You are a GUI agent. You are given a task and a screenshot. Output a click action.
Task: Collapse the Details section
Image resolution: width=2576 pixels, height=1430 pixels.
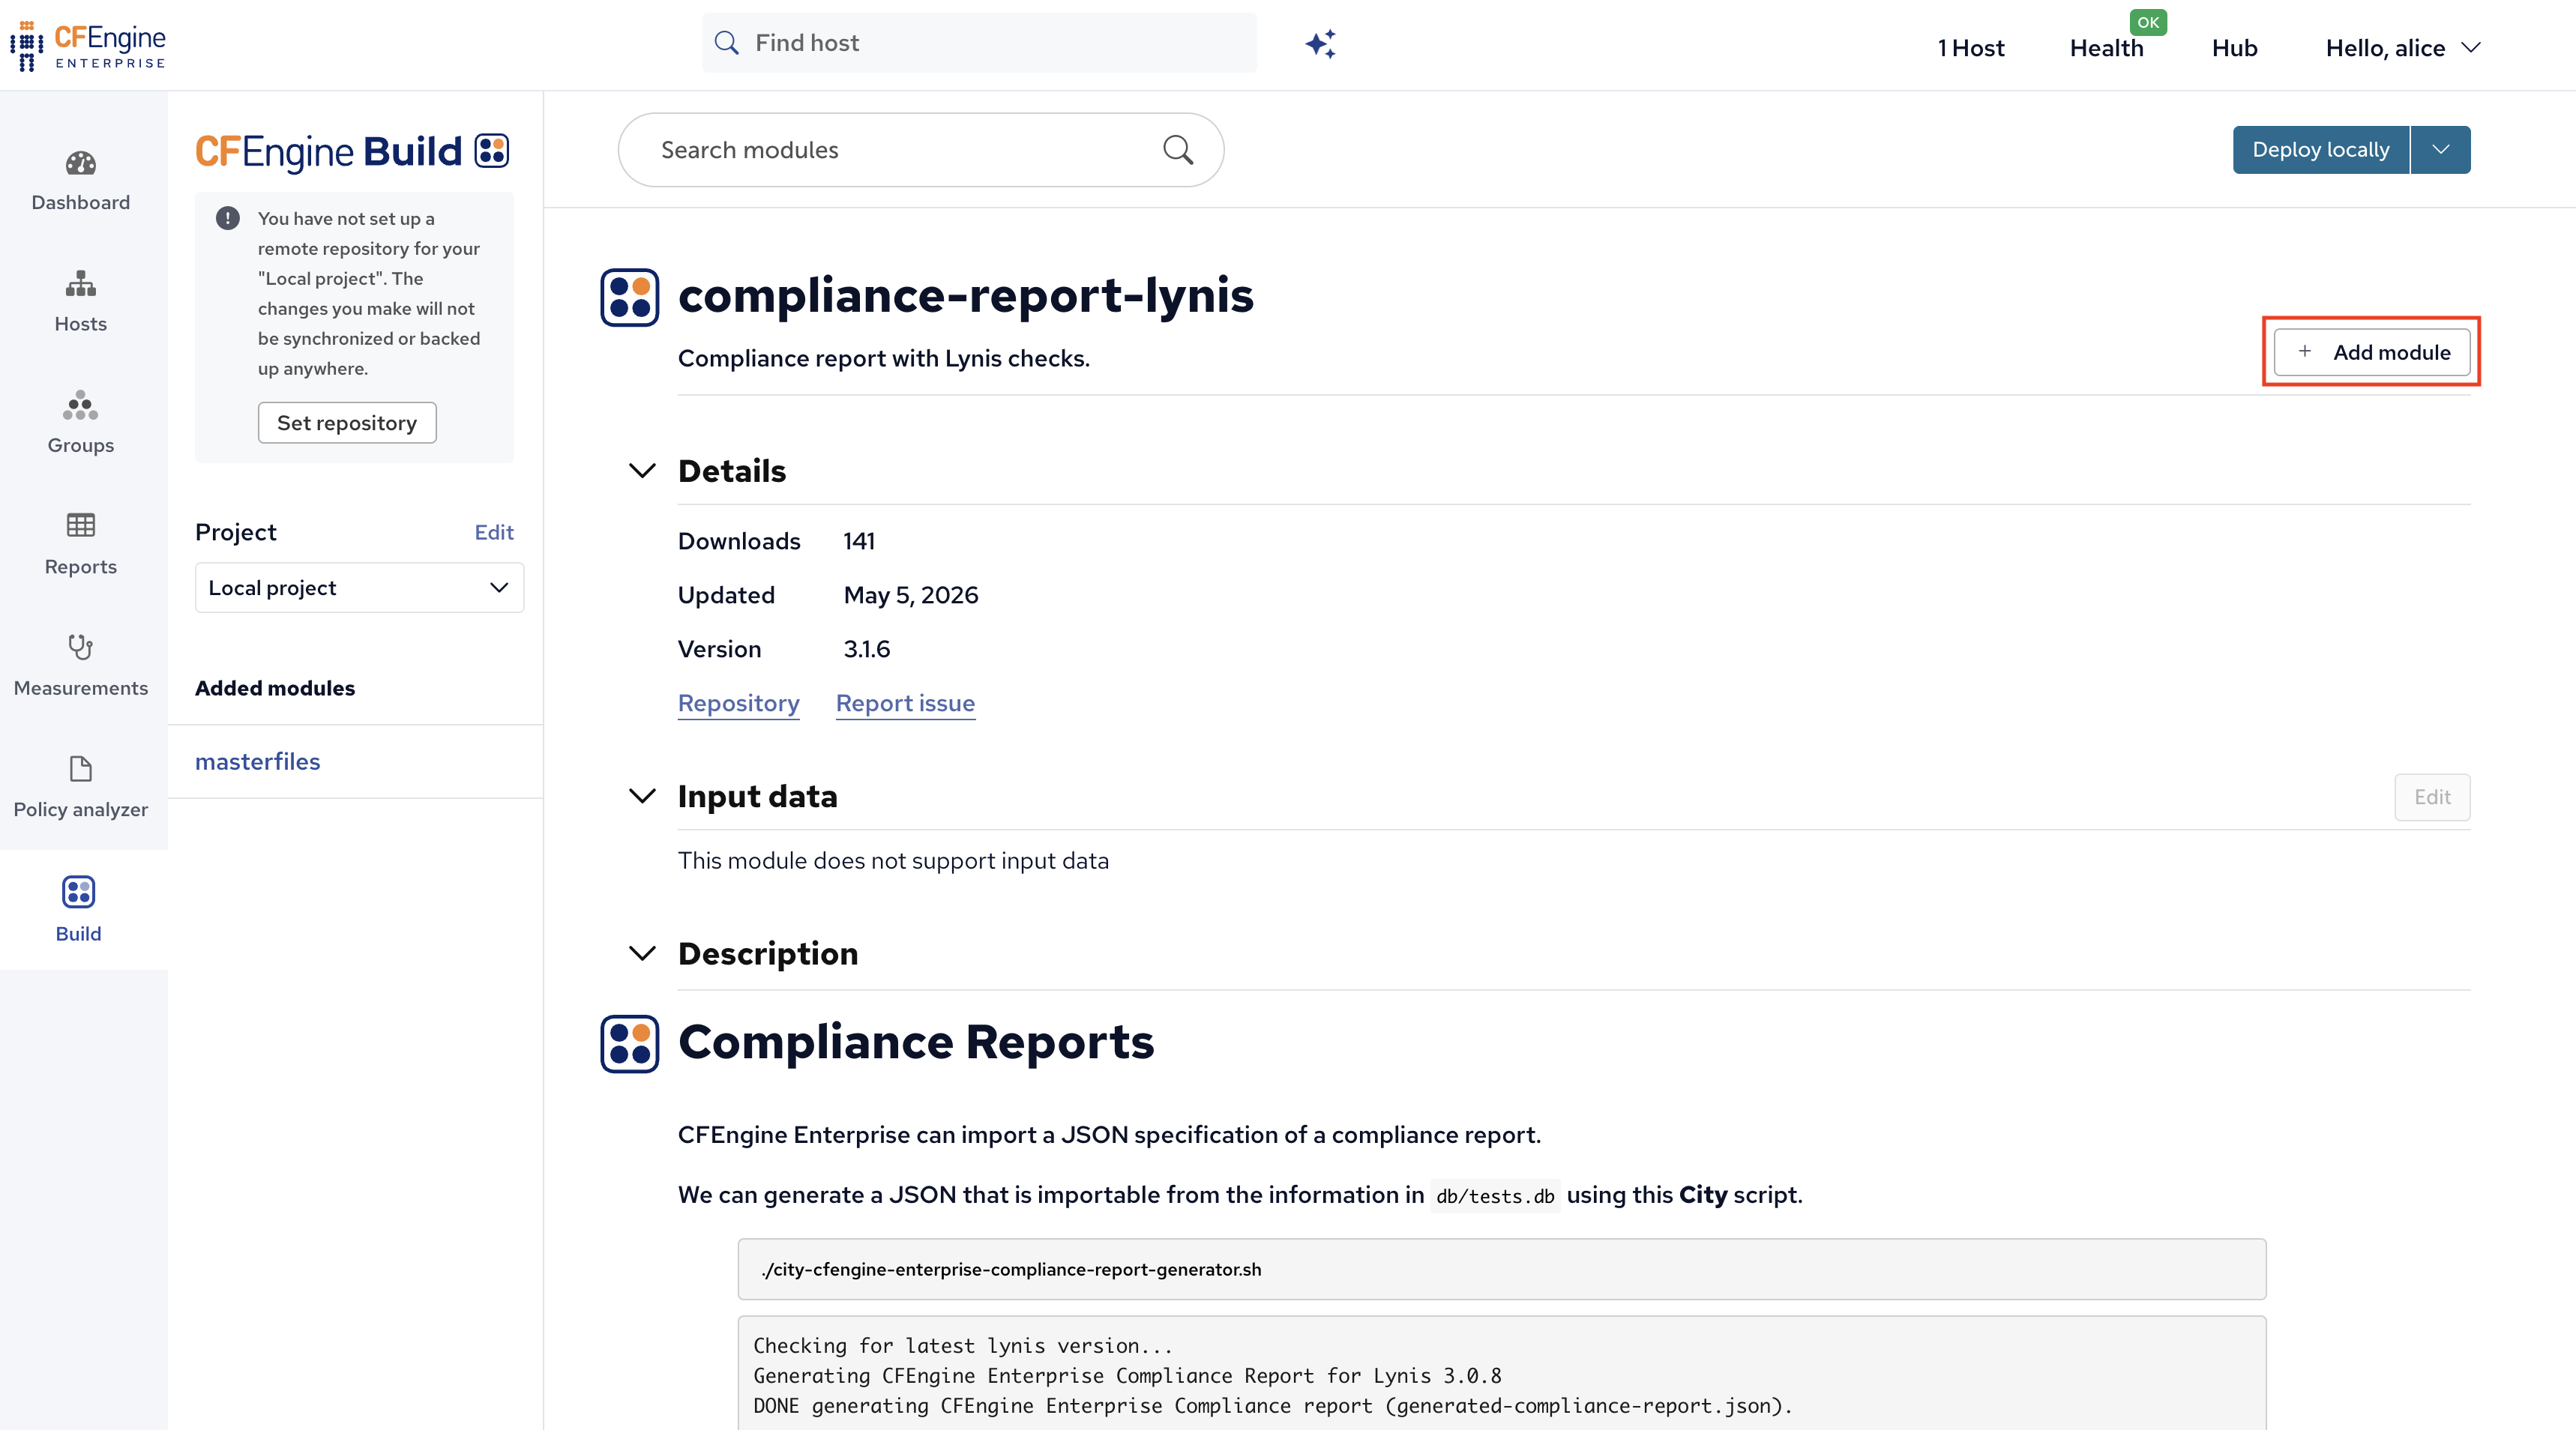[642, 471]
